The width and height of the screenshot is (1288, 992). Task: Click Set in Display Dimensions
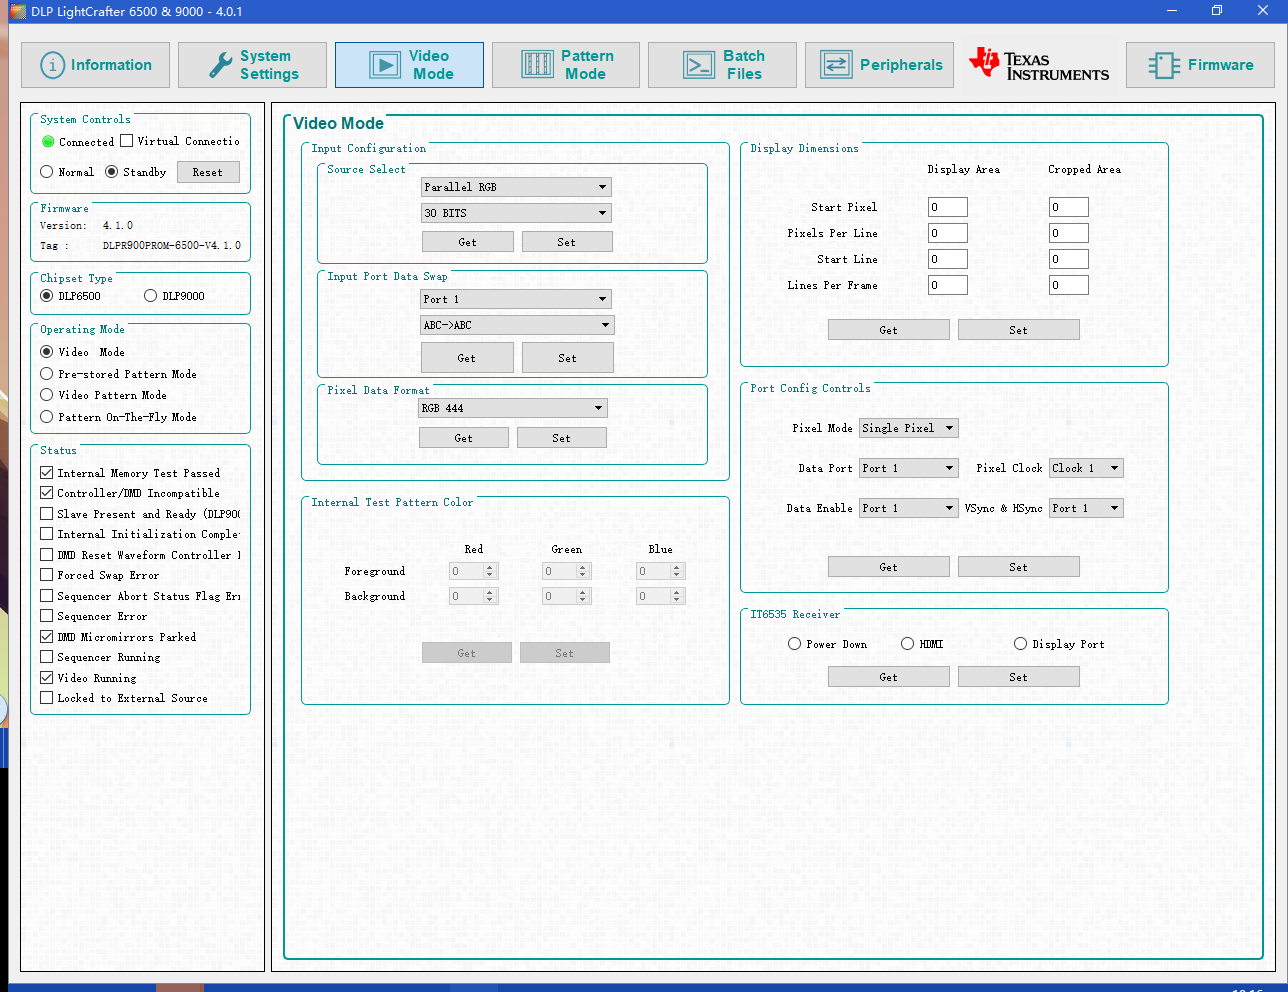[x=1019, y=330]
